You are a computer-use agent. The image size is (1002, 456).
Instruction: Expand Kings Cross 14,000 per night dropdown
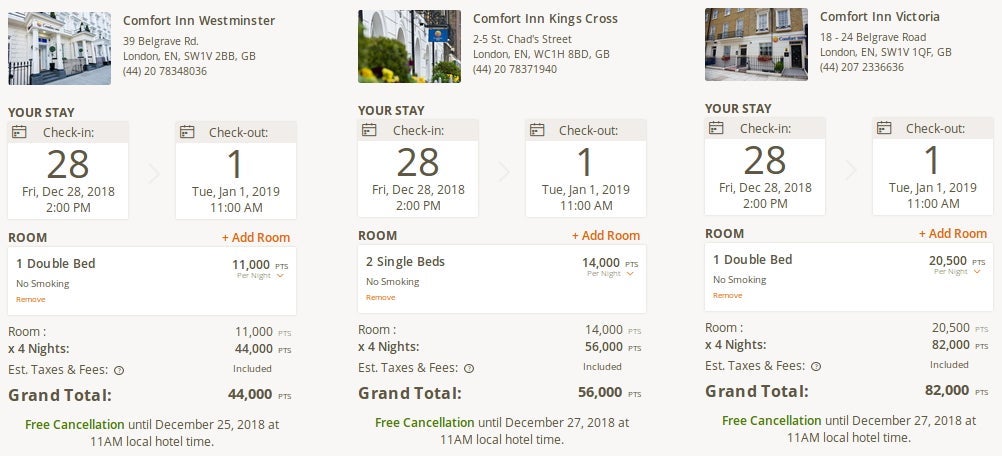(x=630, y=273)
